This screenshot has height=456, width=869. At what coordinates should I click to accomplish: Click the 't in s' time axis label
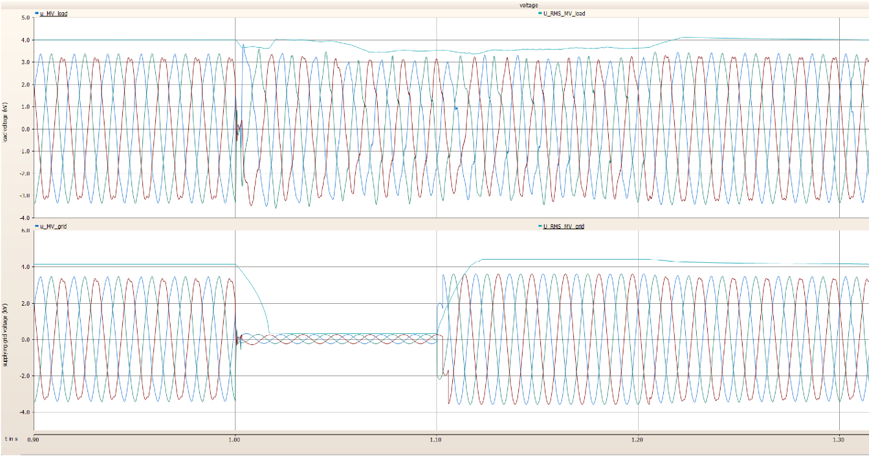pyautogui.click(x=12, y=439)
